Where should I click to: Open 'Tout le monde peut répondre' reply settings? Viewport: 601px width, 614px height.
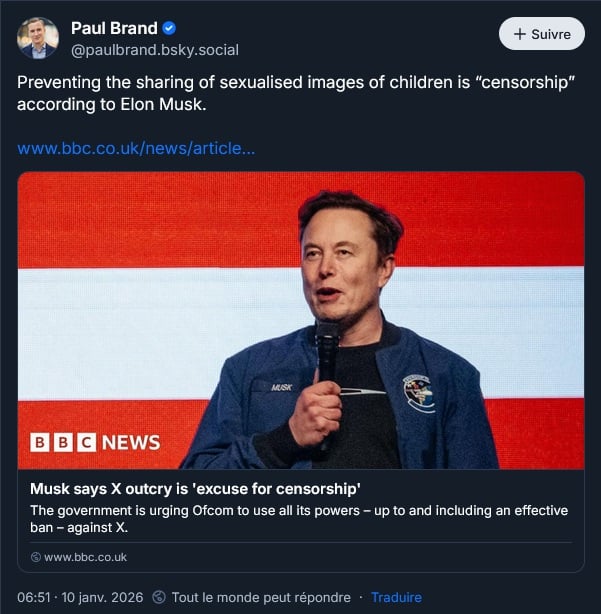point(260,597)
